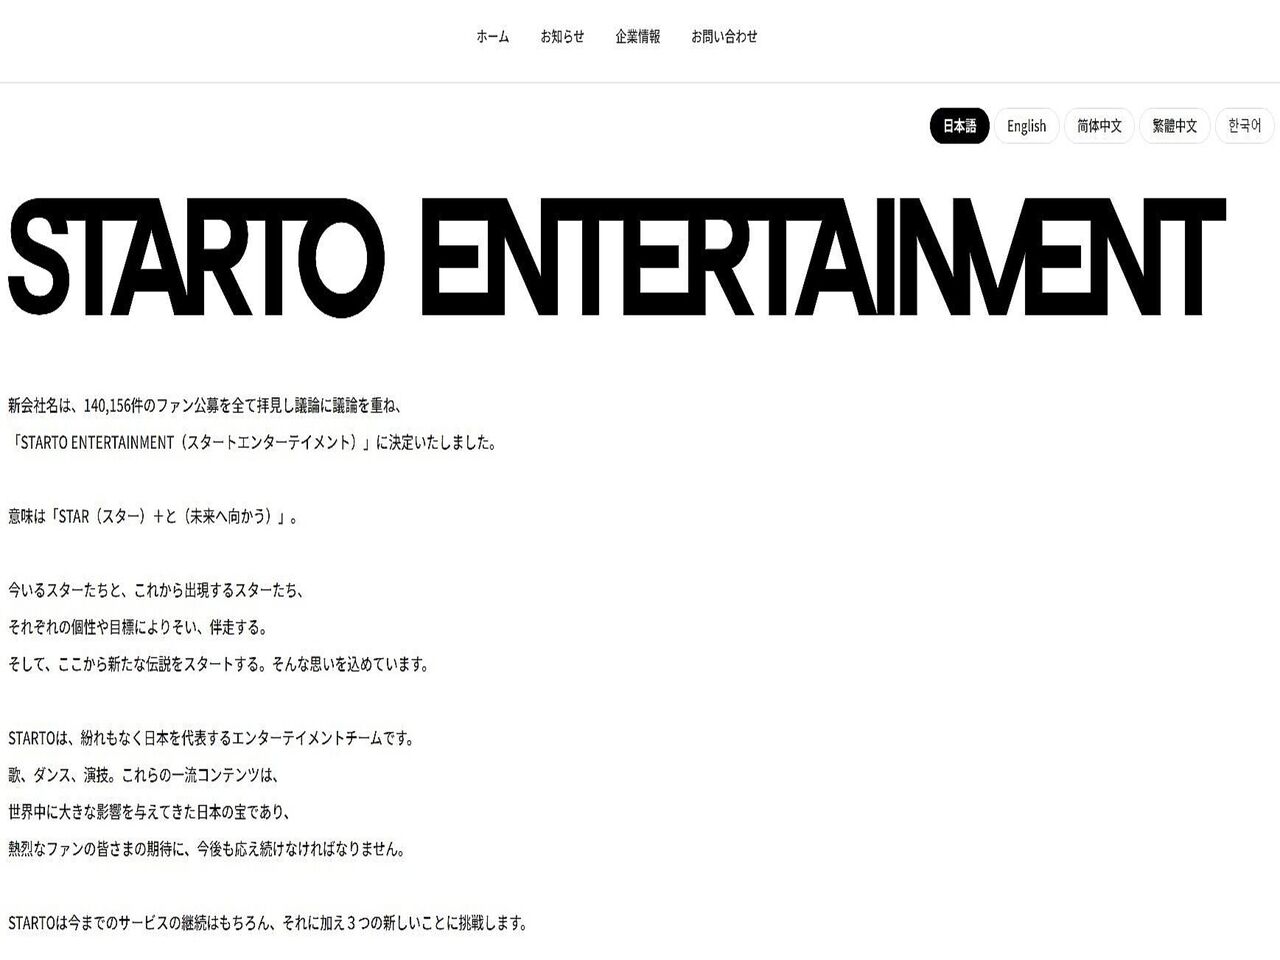This screenshot has width=1280, height=960.
Task: Click the line STARTOは、紛れもなく日本を代表する
Action: click(211, 738)
